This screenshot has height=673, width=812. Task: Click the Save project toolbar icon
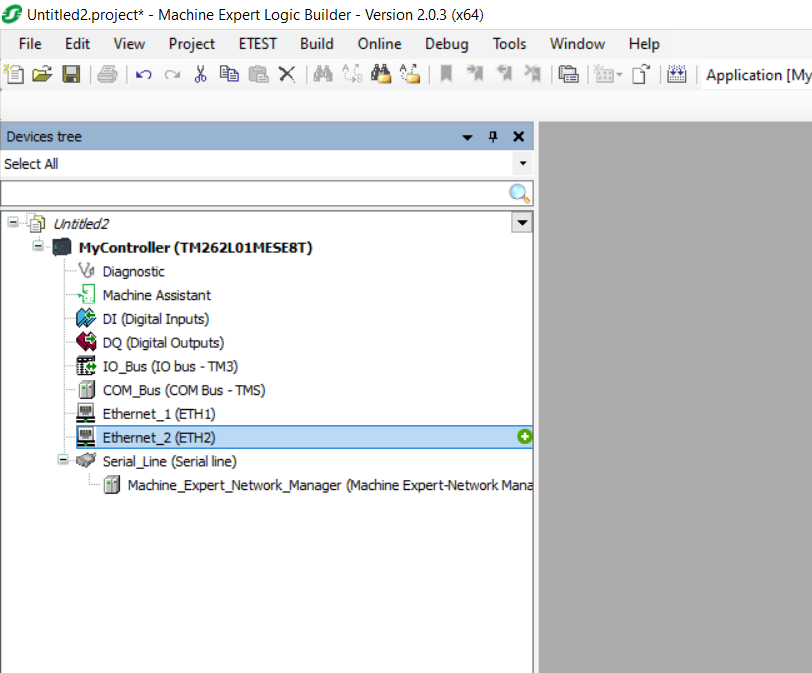[71, 74]
